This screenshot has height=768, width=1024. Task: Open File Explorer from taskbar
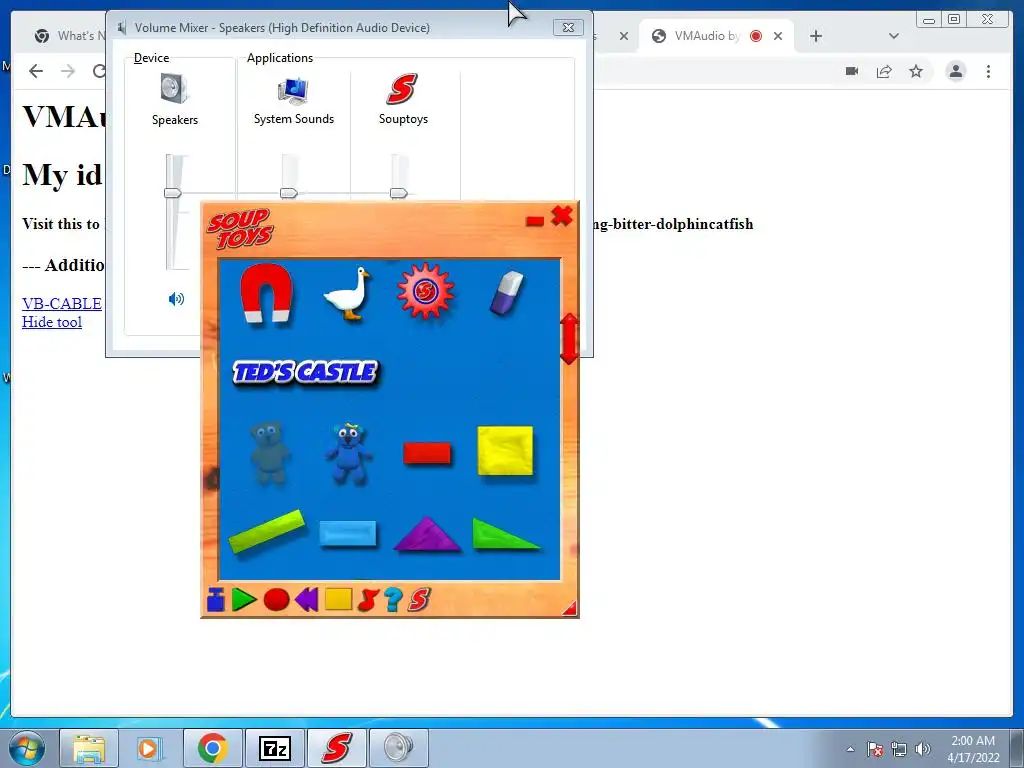click(89, 748)
